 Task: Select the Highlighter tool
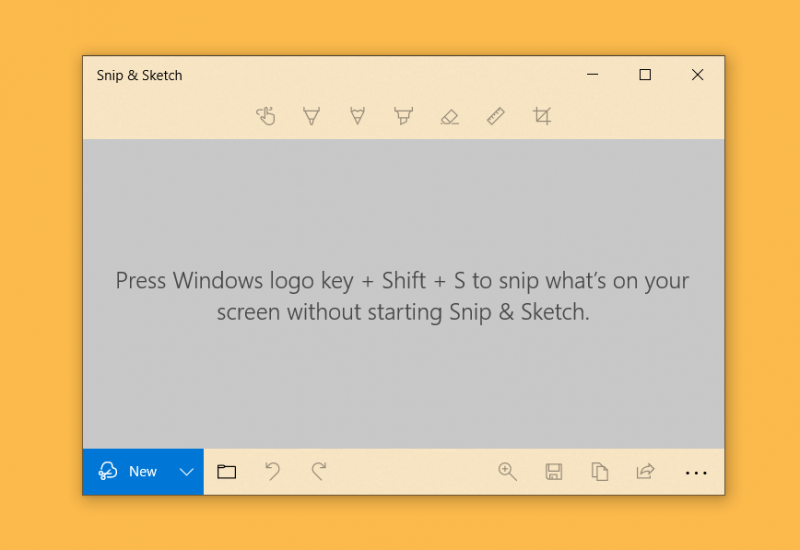point(403,116)
